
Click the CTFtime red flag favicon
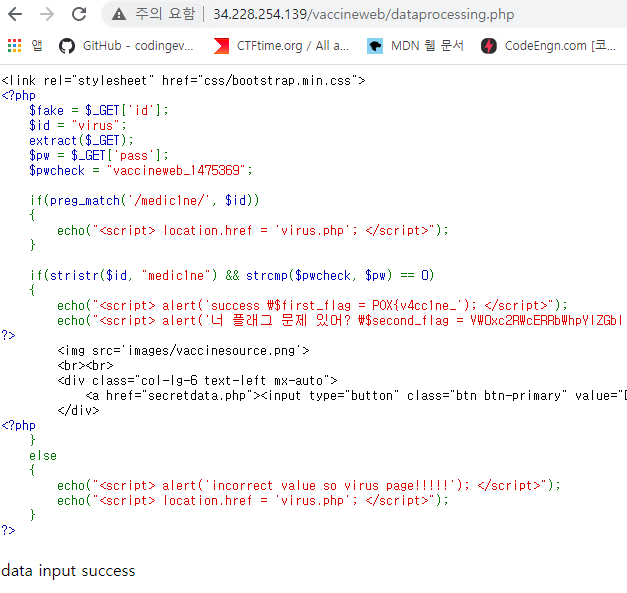(x=221, y=46)
